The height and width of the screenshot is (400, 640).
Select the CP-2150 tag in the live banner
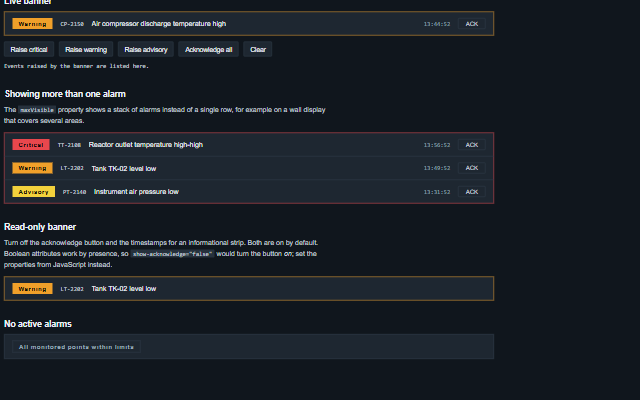(x=72, y=24)
